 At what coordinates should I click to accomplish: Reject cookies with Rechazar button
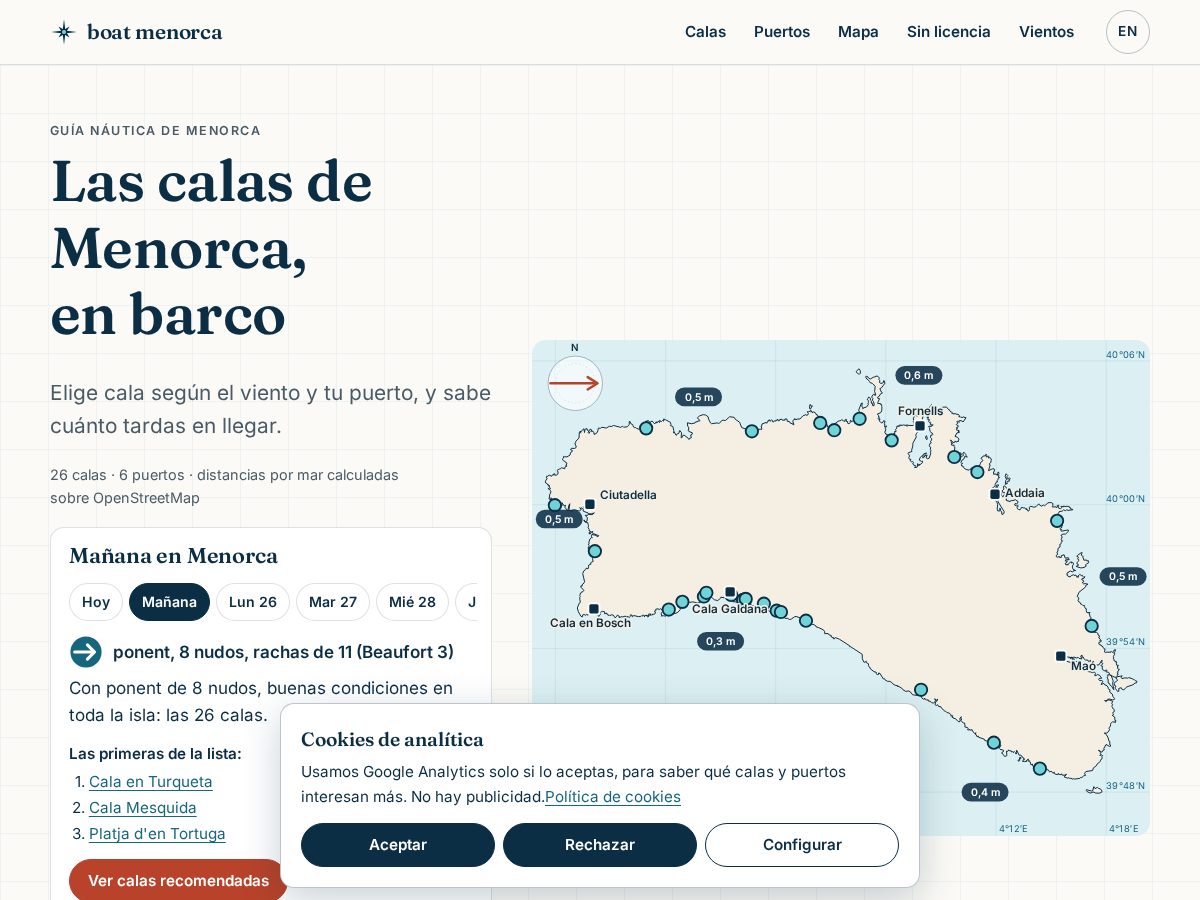[x=600, y=845]
